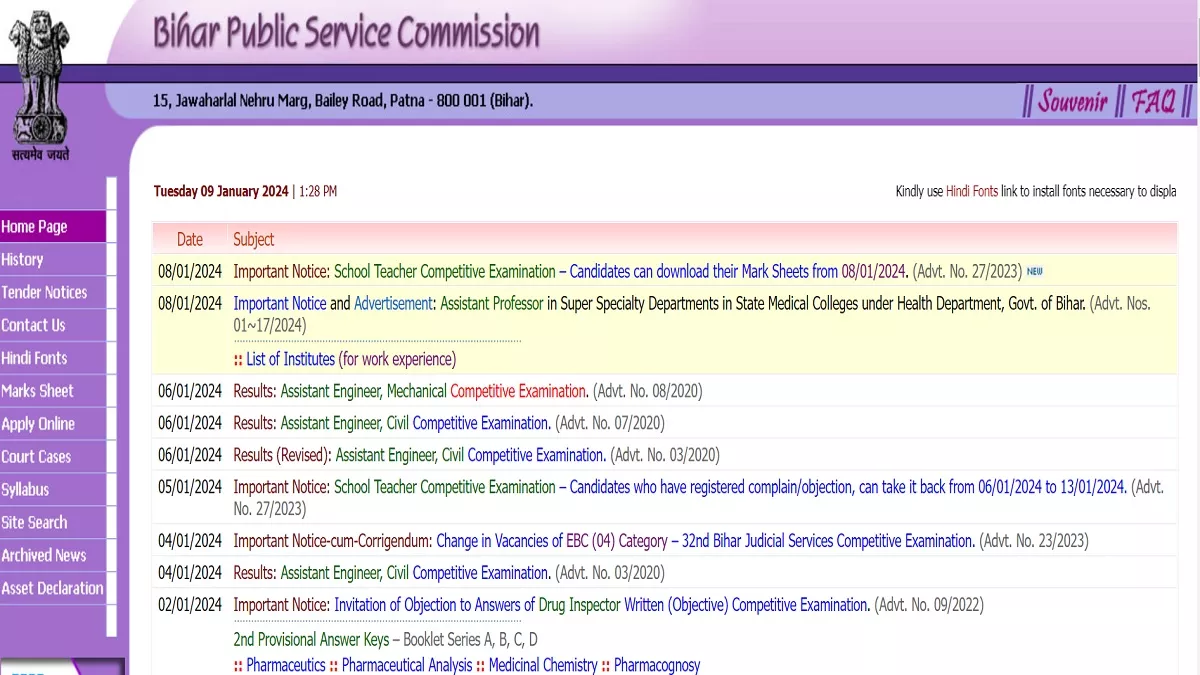1200x675 pixels.
Task: Open the History sidebar item
Action: click(x=52, y=259)
